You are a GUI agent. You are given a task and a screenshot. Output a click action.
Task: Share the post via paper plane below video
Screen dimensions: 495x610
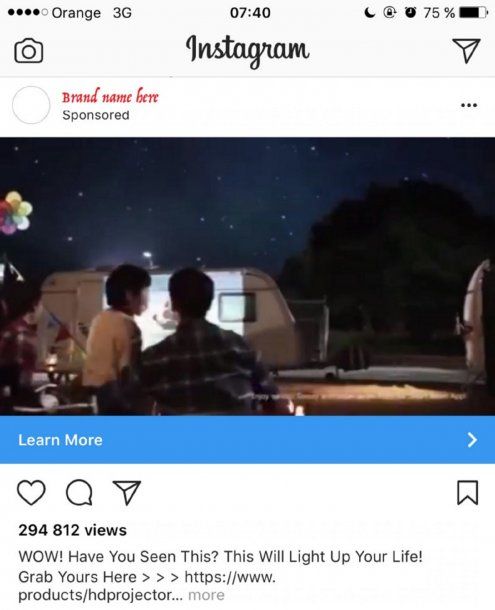pos(126,493)
